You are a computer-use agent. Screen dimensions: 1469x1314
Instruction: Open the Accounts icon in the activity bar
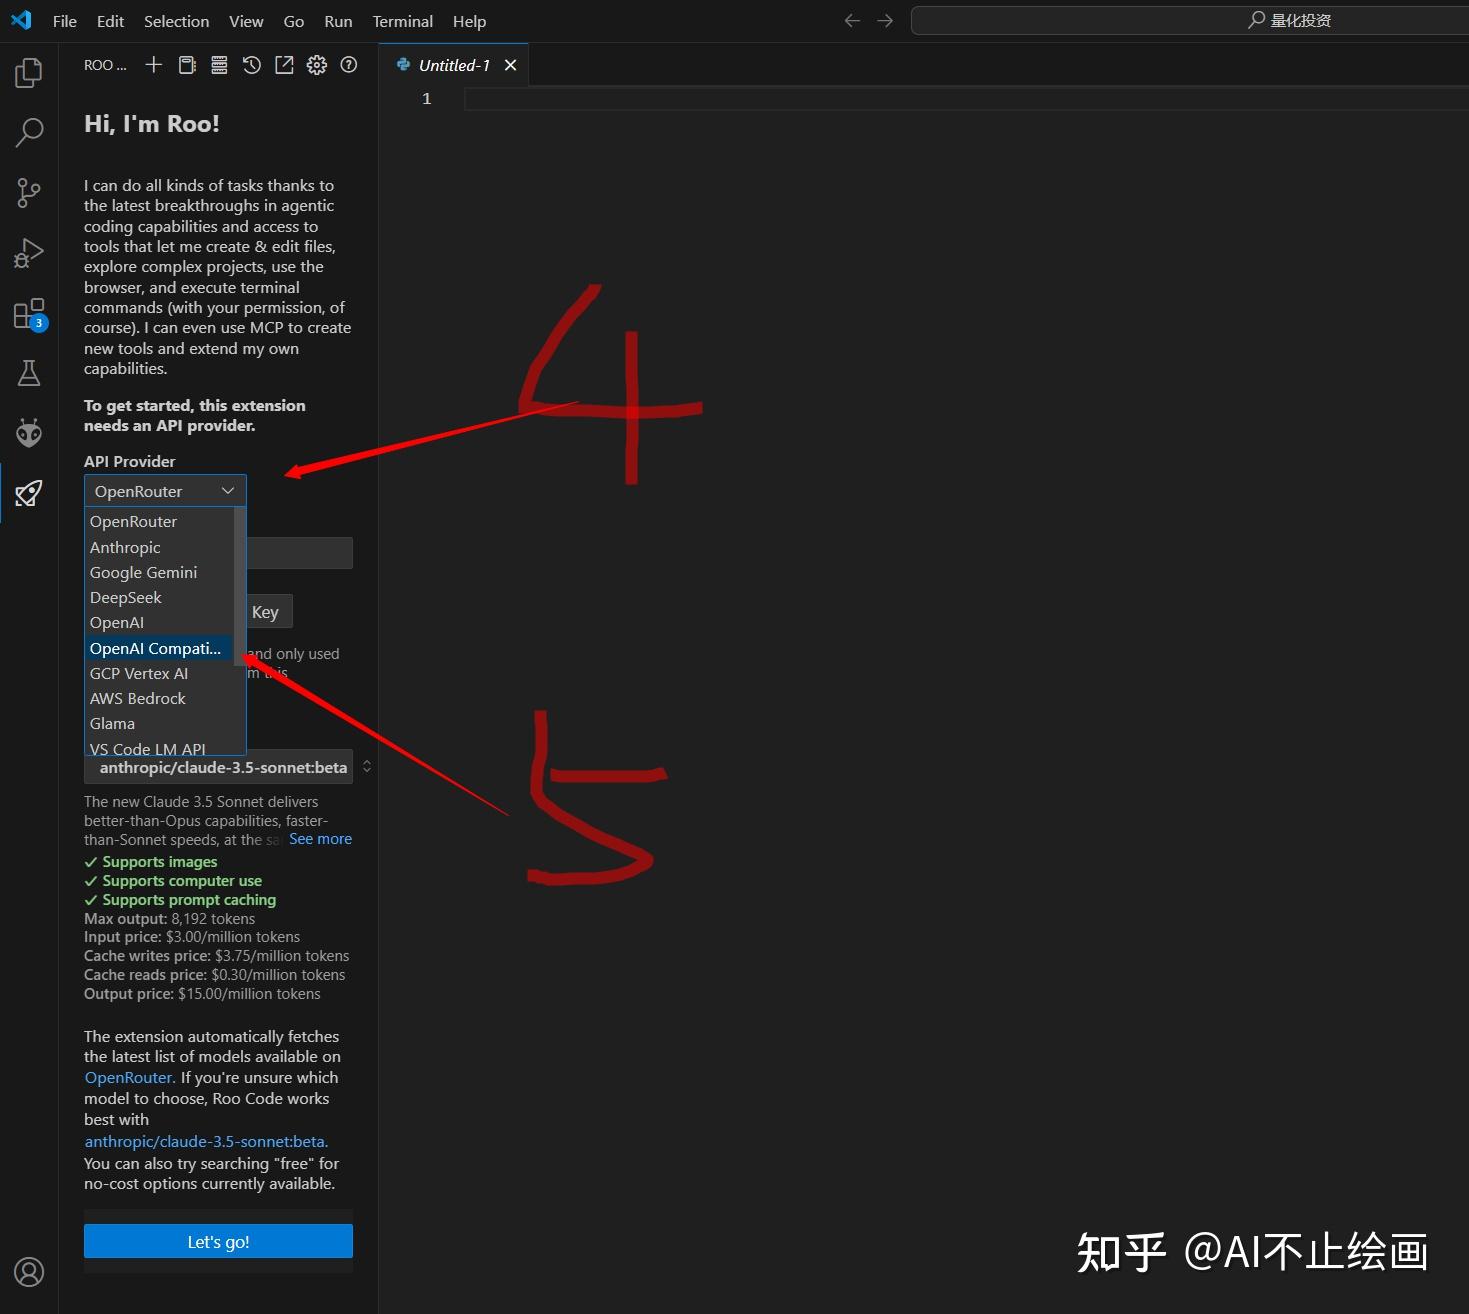pyautogui.click(x=29, y=1272)
